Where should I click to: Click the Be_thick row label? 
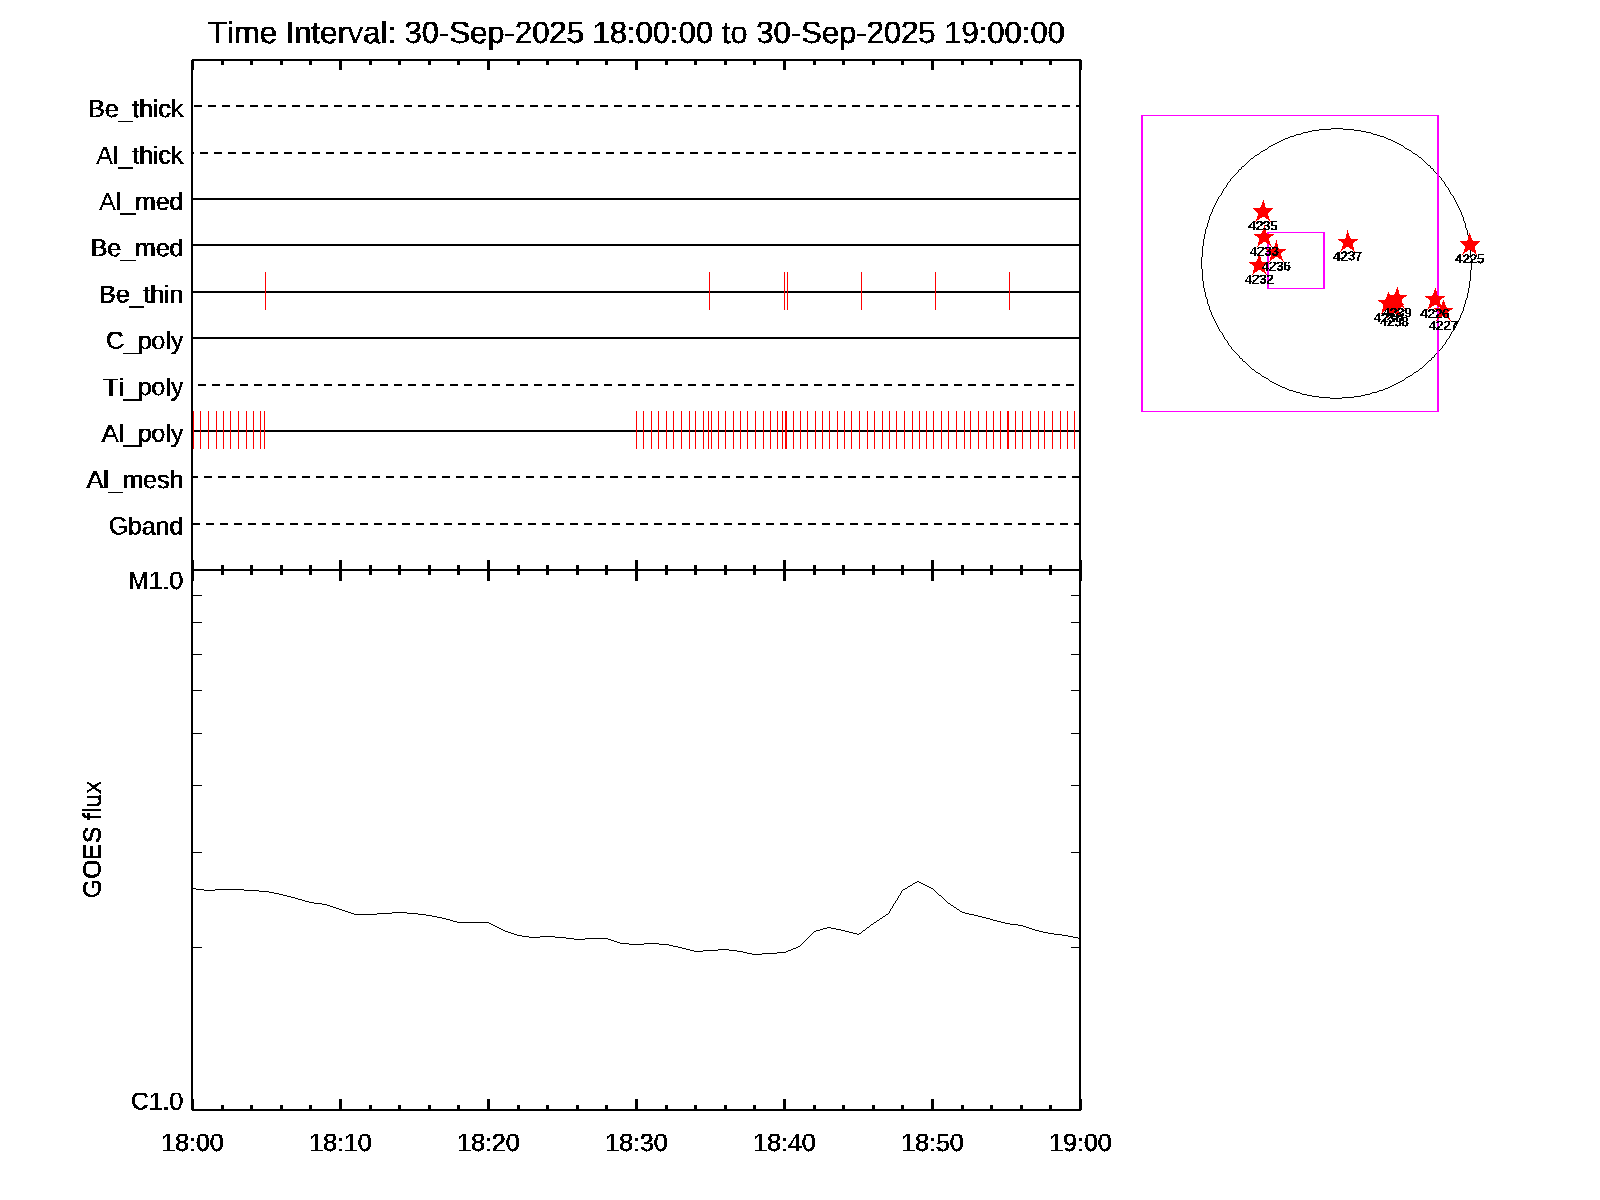136,108
